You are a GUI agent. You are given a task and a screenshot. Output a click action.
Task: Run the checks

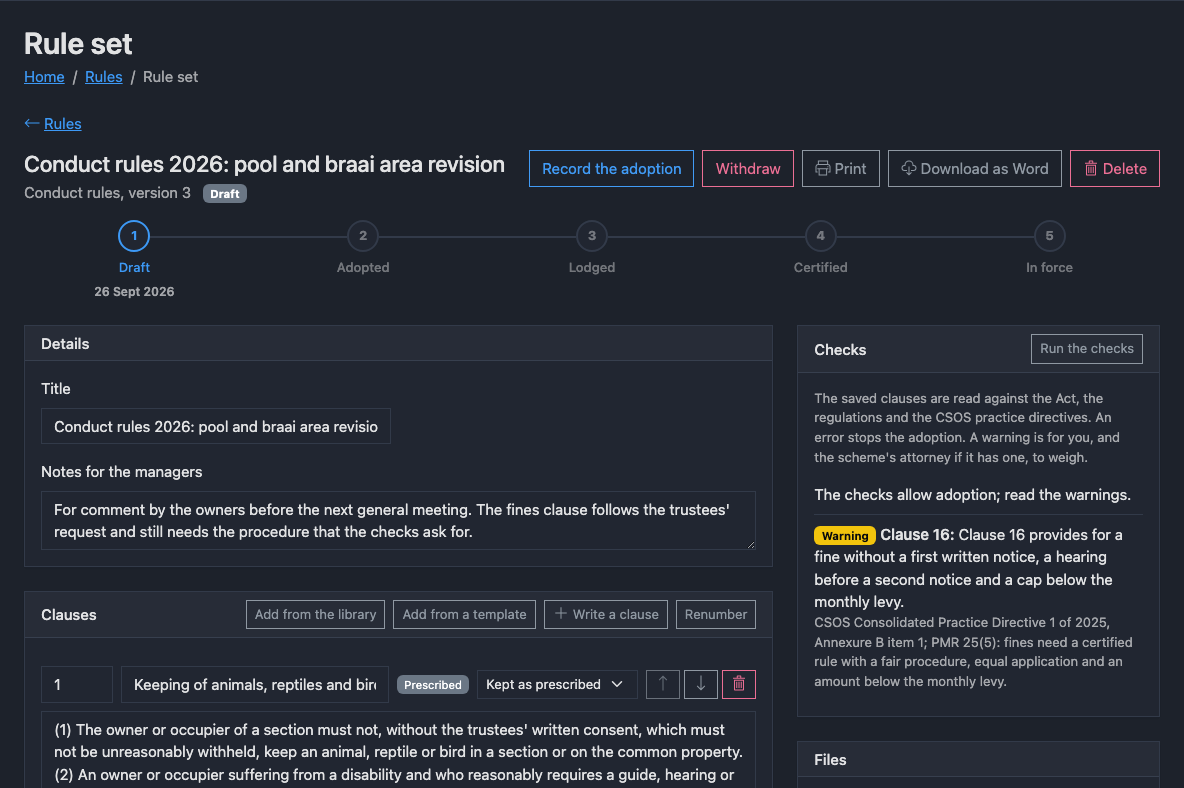[x=1087, y=349]
